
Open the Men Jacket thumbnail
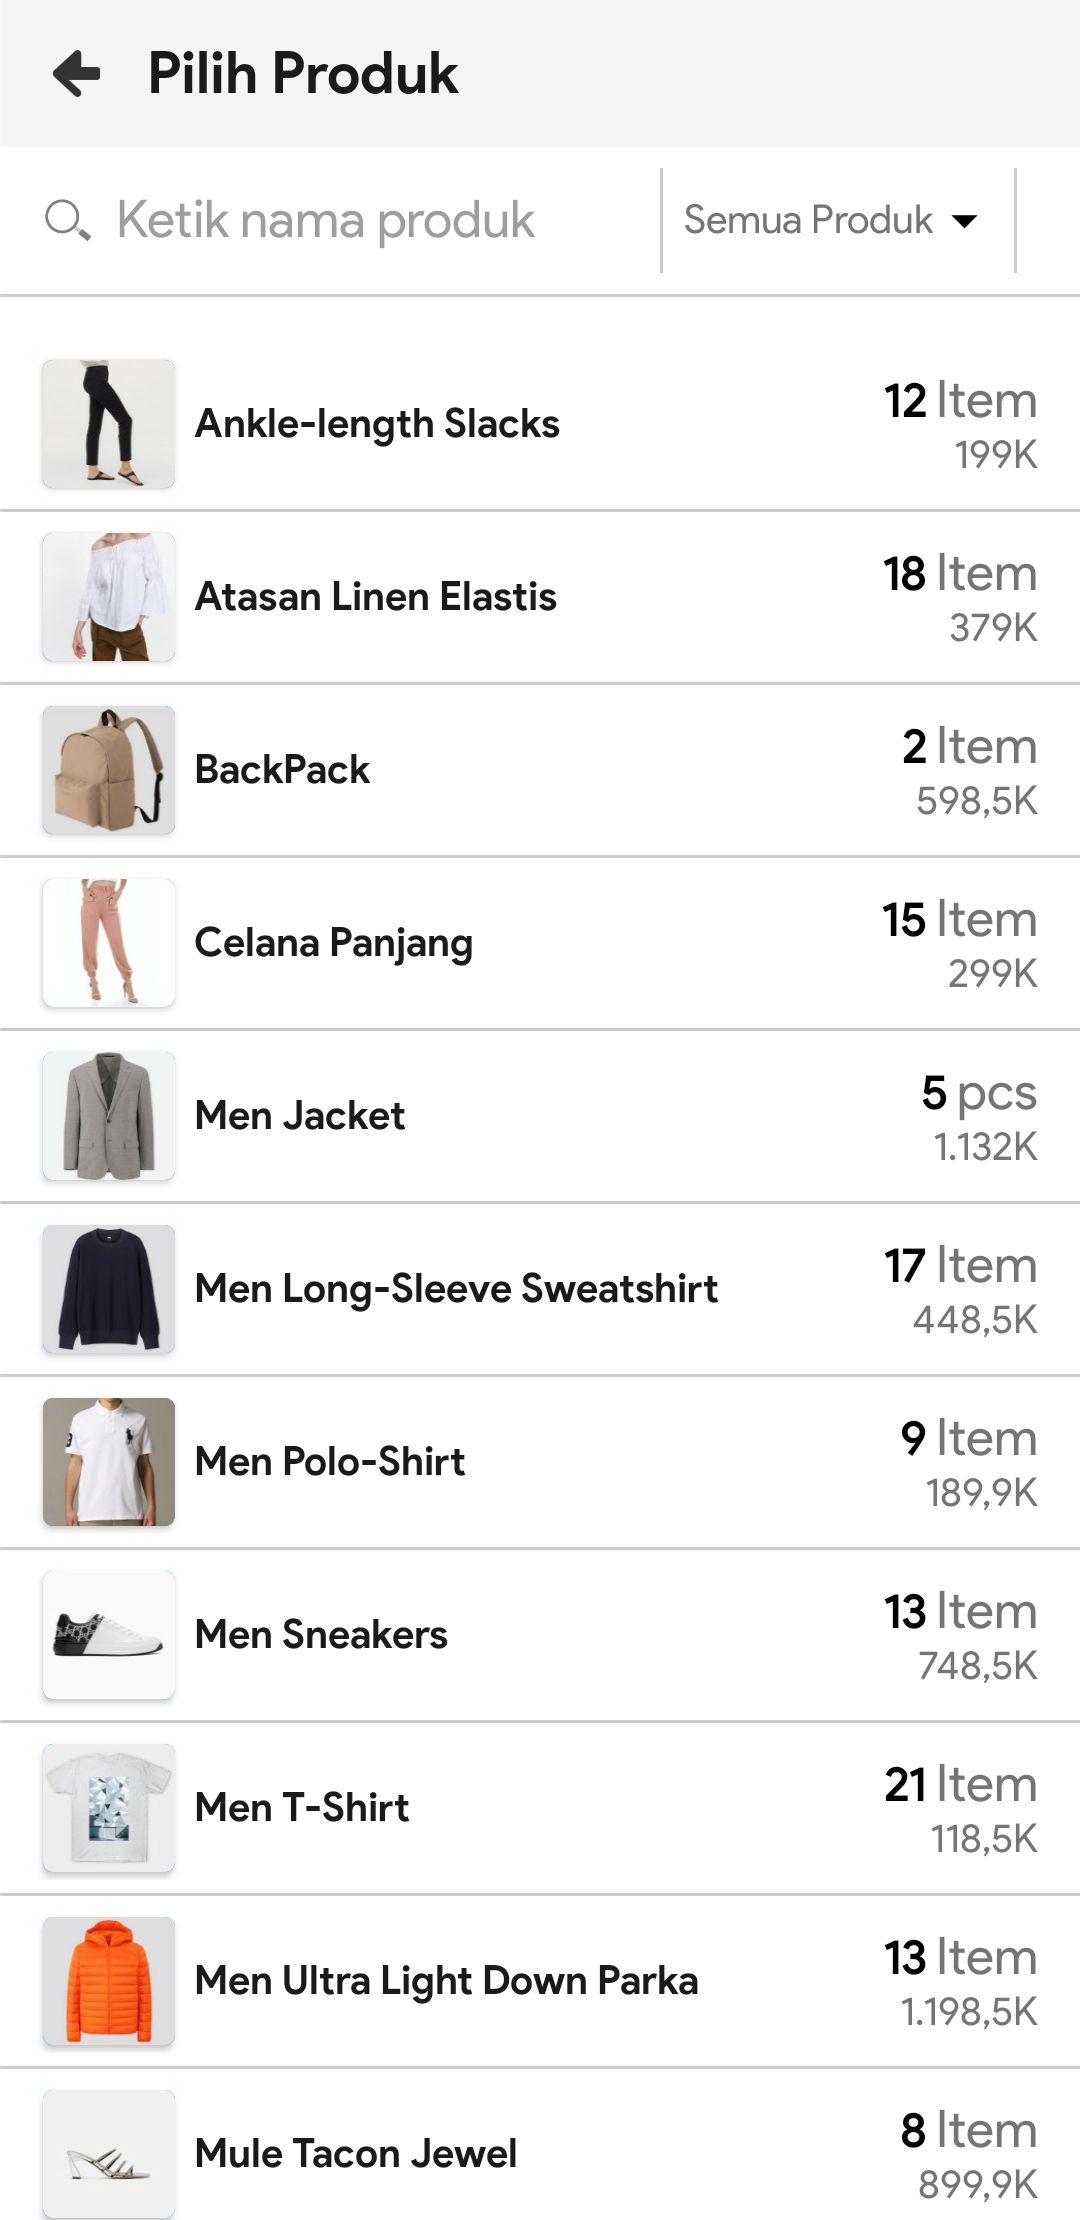click(108, 1116)
